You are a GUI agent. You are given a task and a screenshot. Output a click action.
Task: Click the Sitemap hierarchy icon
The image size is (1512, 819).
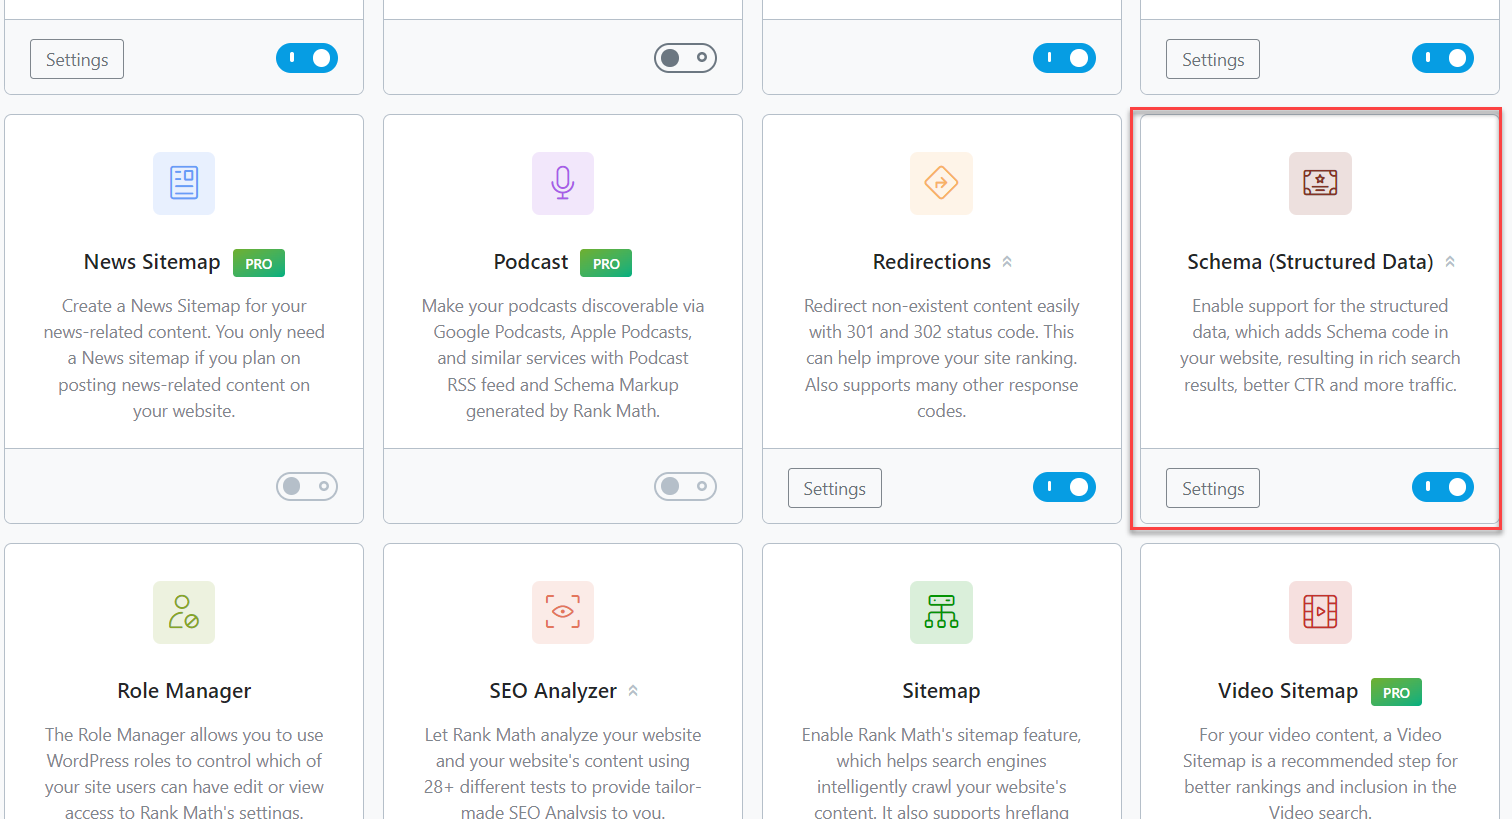click(941, 612)
